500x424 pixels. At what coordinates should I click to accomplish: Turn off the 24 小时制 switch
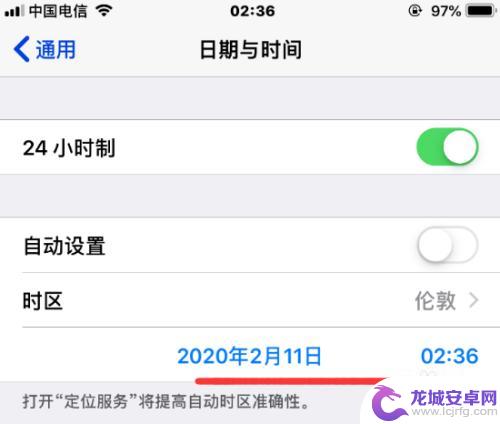click(447, 147)
